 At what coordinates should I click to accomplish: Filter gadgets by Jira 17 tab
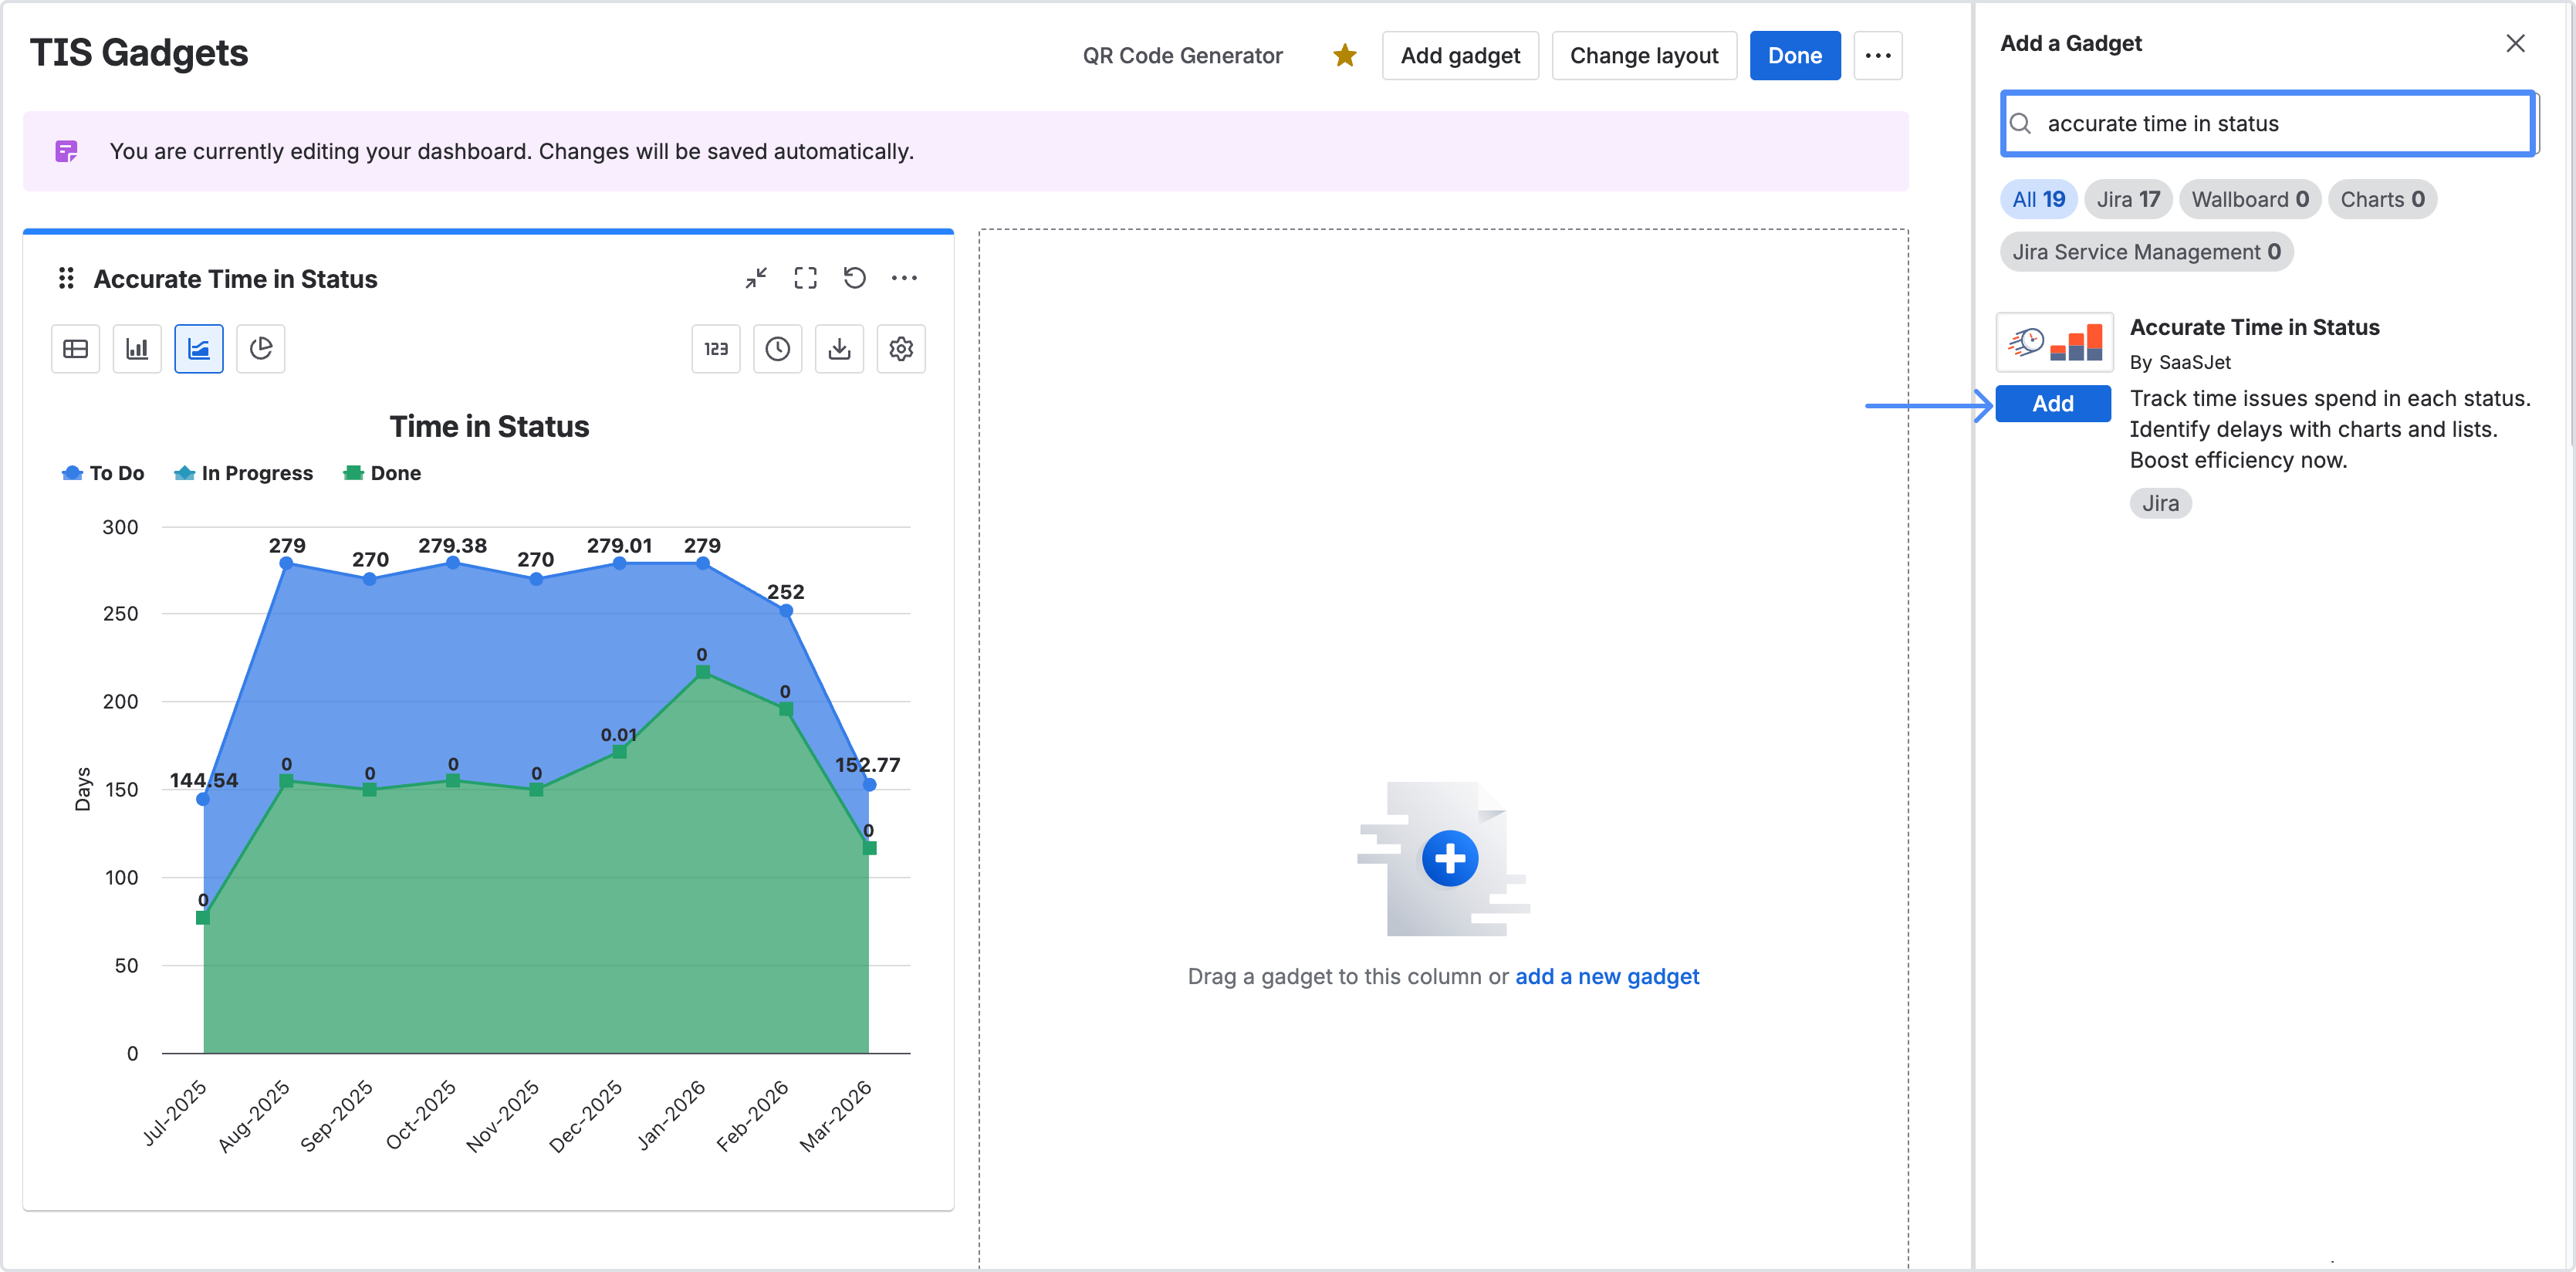tap(2127, 199)
